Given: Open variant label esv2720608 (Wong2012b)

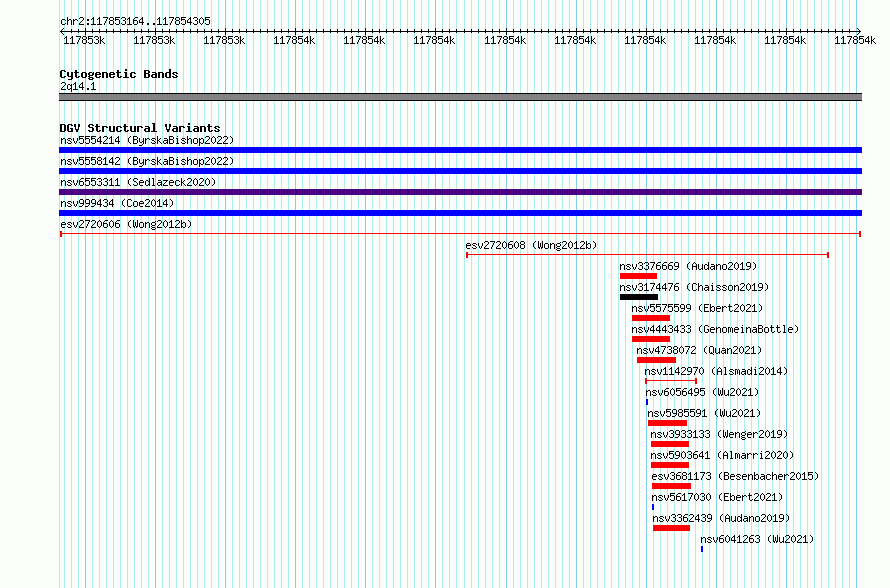Looking at the screenshot, I should pyautogui.click(x=531, y=245).
